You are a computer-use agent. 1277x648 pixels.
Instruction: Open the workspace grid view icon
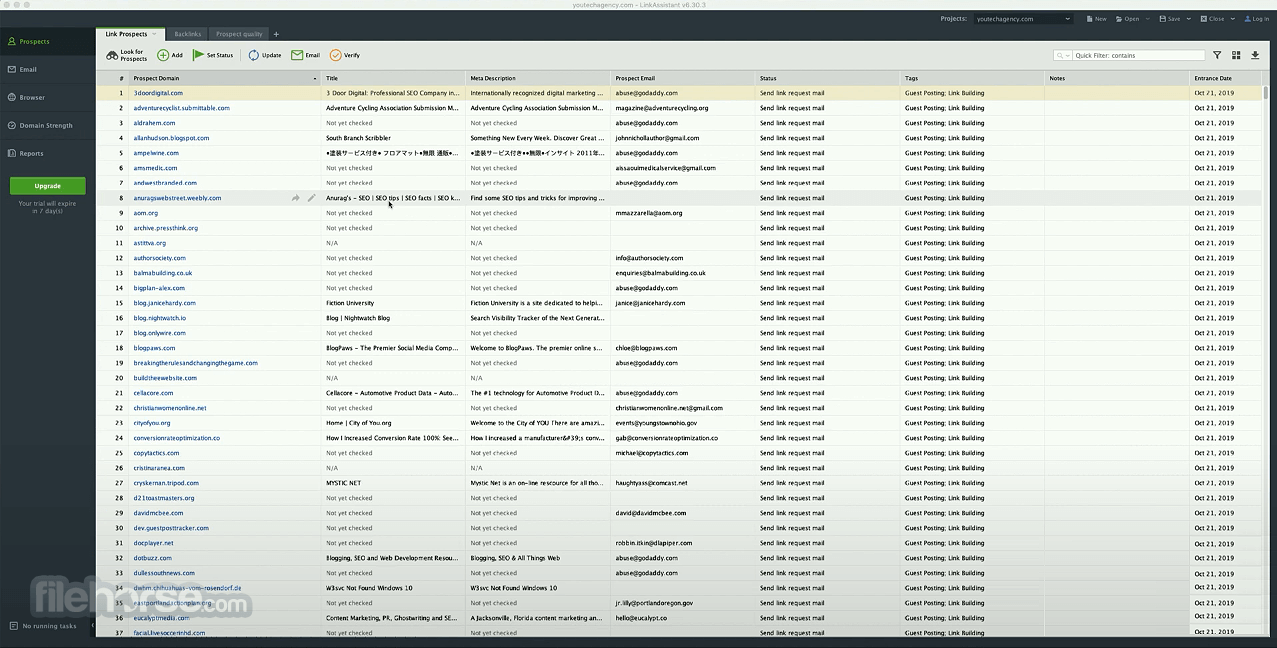pos(1236,56)
